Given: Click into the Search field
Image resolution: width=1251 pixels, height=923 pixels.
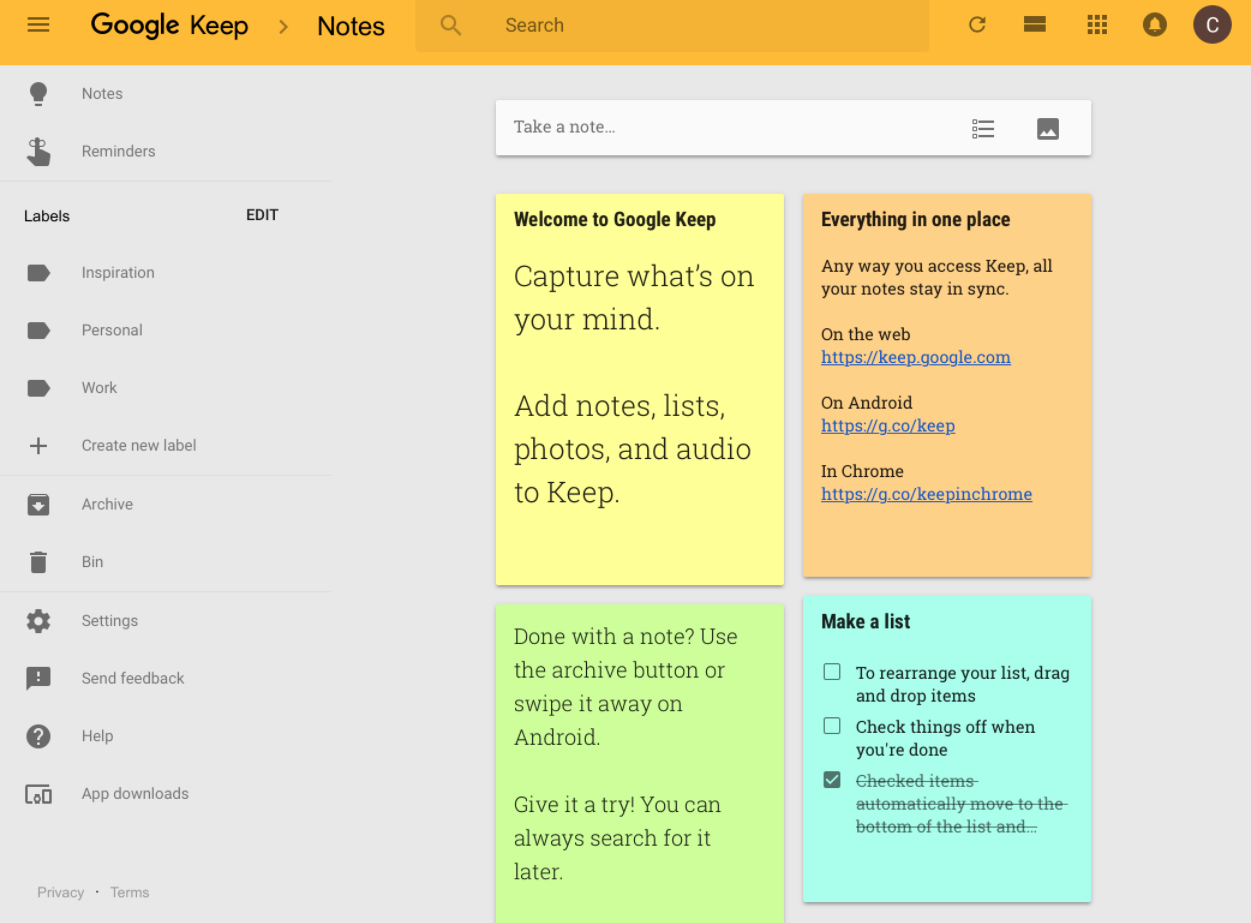Looking at the screenshot, I should click(672, 25).
